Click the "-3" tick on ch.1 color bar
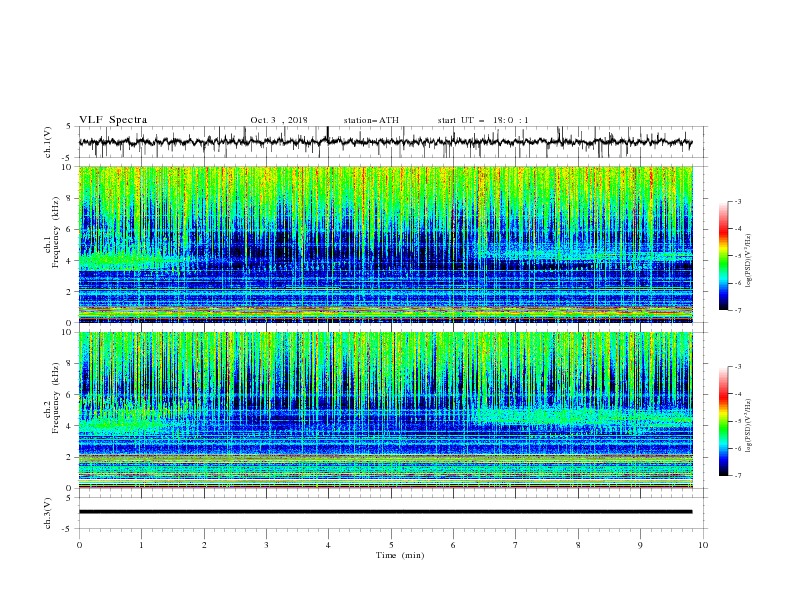Image resolution: width=792 pixels, height=612 pixels. 738,201
